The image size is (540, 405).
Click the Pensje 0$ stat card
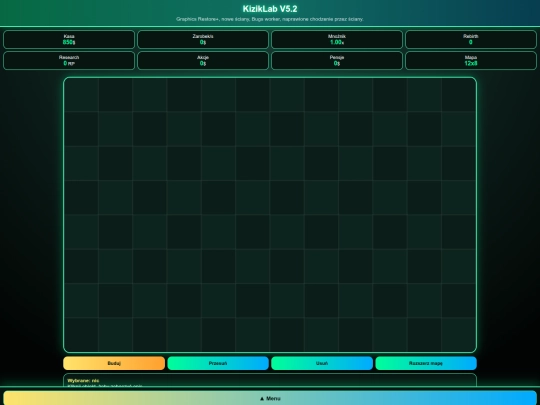click(x=337, y=61)
